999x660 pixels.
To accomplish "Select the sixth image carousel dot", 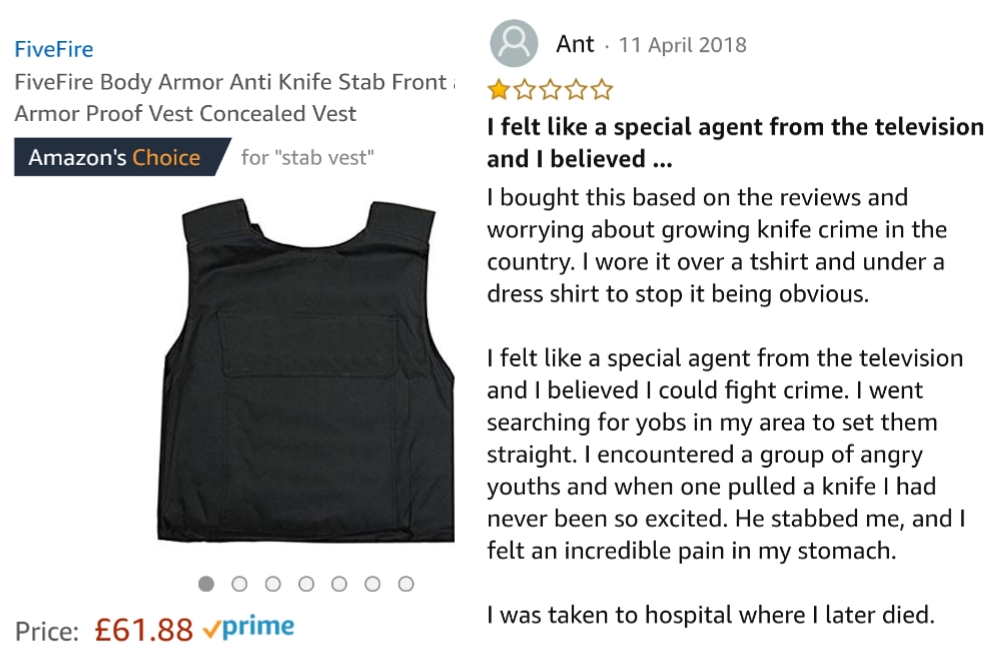I will [372, 584].
